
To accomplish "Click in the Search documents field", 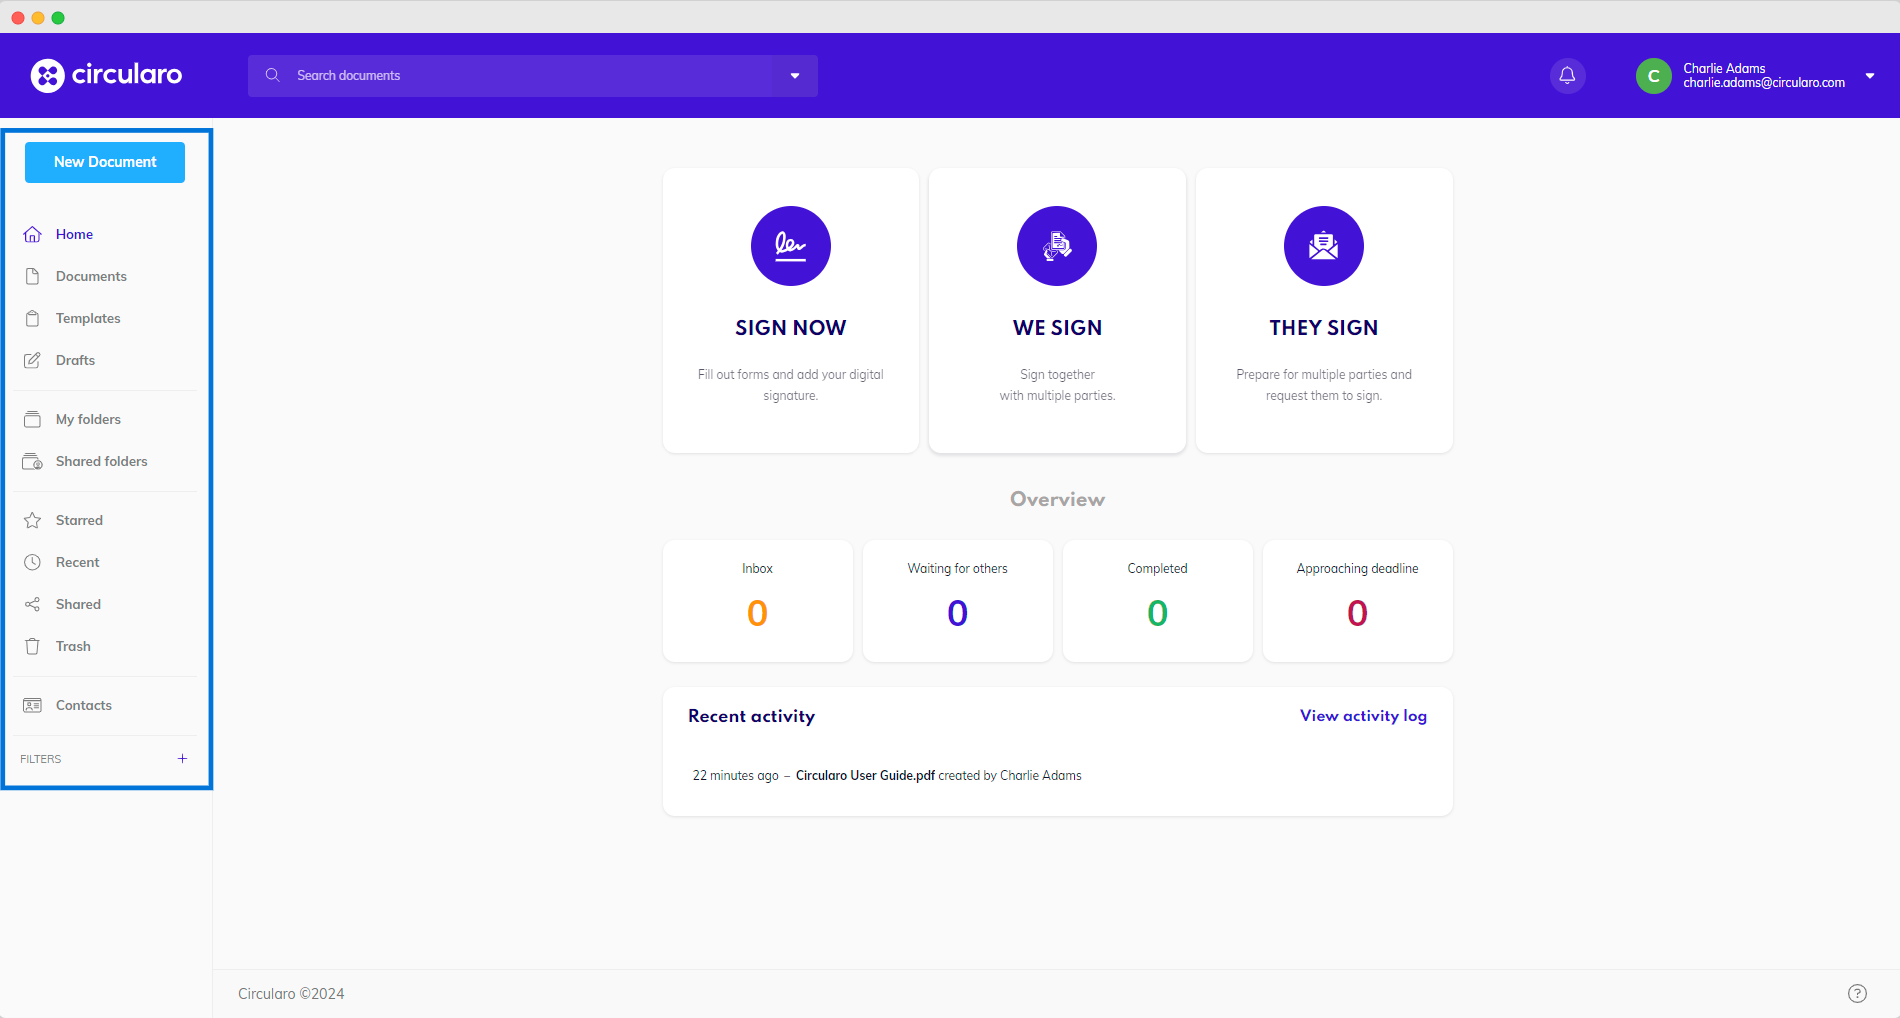I will tap(530, 76).
